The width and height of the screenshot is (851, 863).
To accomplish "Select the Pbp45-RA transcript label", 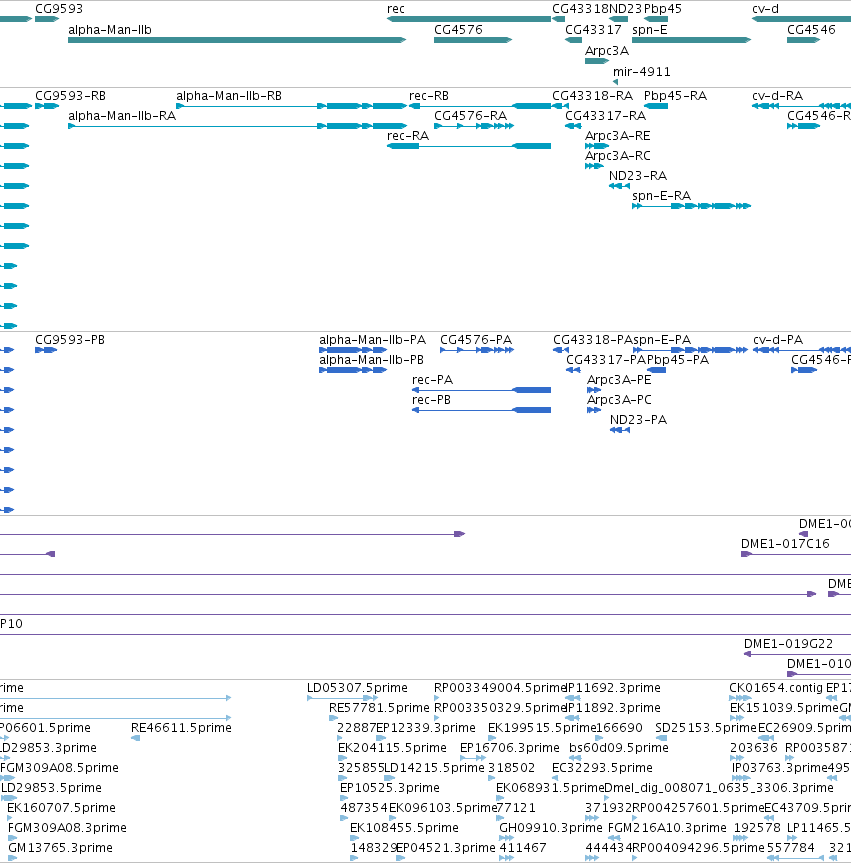I will coord(675,96).
